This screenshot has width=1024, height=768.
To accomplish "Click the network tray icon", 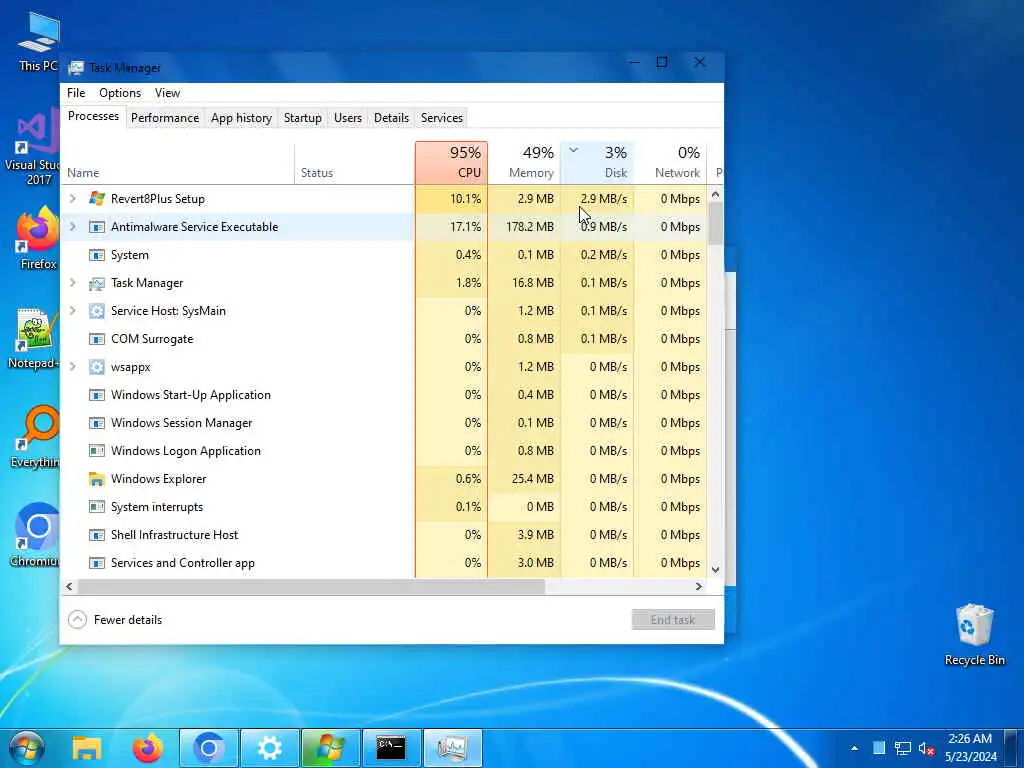I will tap(903, 748).
